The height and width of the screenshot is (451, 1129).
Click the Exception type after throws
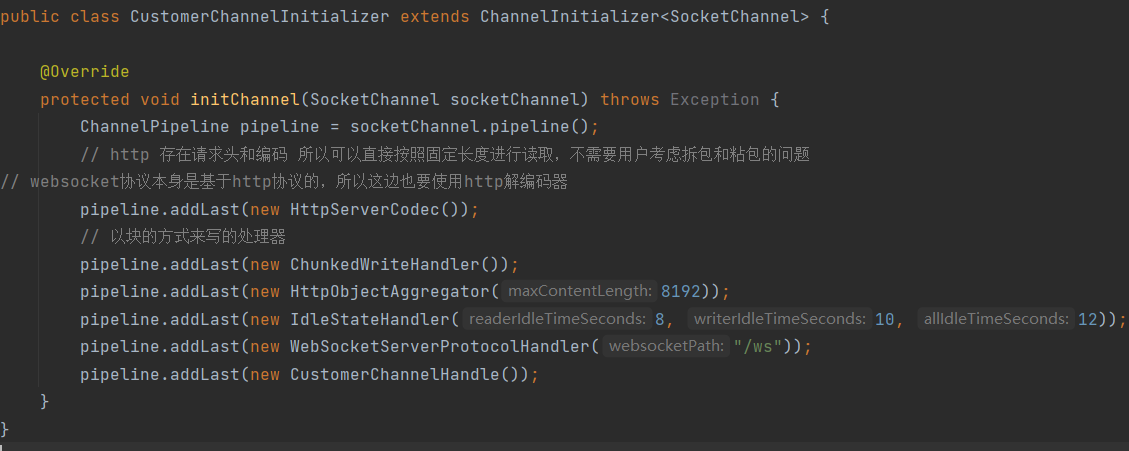[714, 99]
